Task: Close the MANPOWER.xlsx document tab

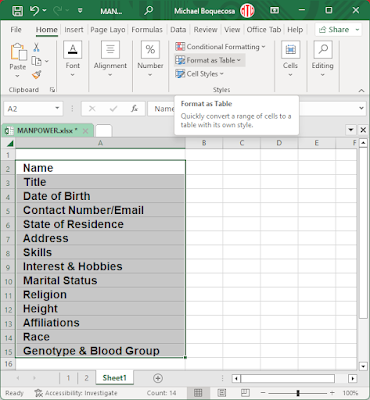Action: coord(86,131)
